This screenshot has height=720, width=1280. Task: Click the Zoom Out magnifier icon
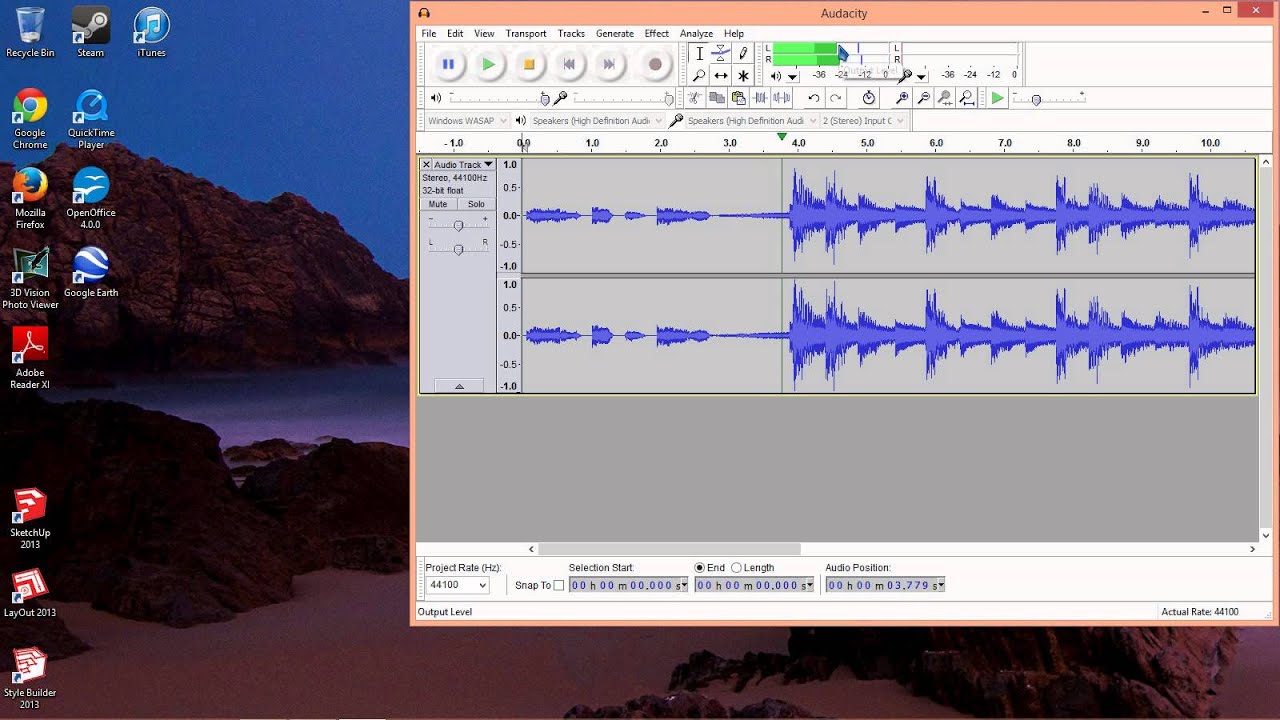point(923,98)
